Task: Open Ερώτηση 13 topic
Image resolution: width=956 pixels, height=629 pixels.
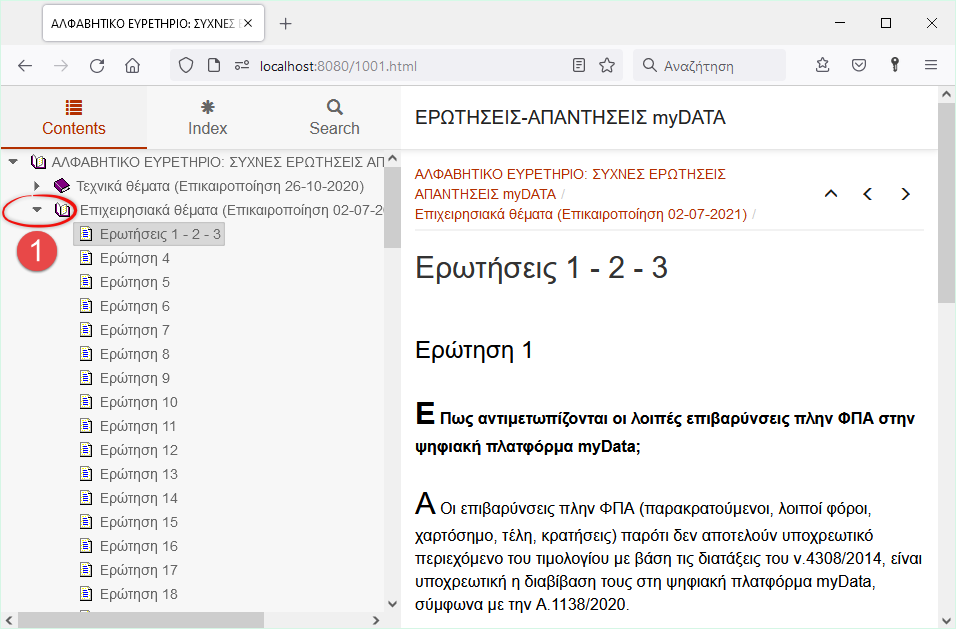Action: coord(139,474)
